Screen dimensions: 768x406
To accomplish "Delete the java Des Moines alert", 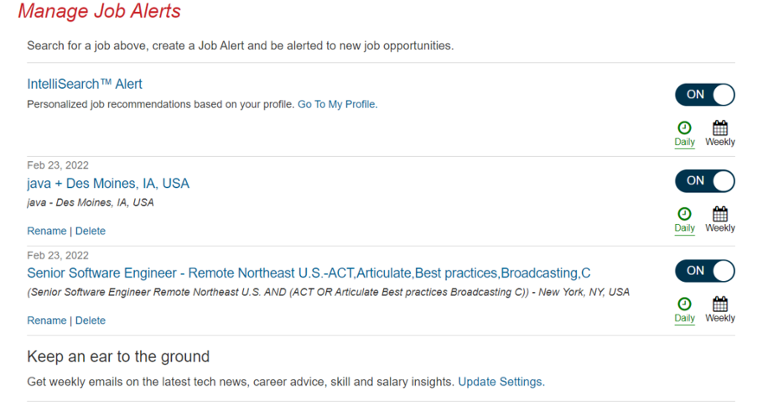I will [90, 231].
